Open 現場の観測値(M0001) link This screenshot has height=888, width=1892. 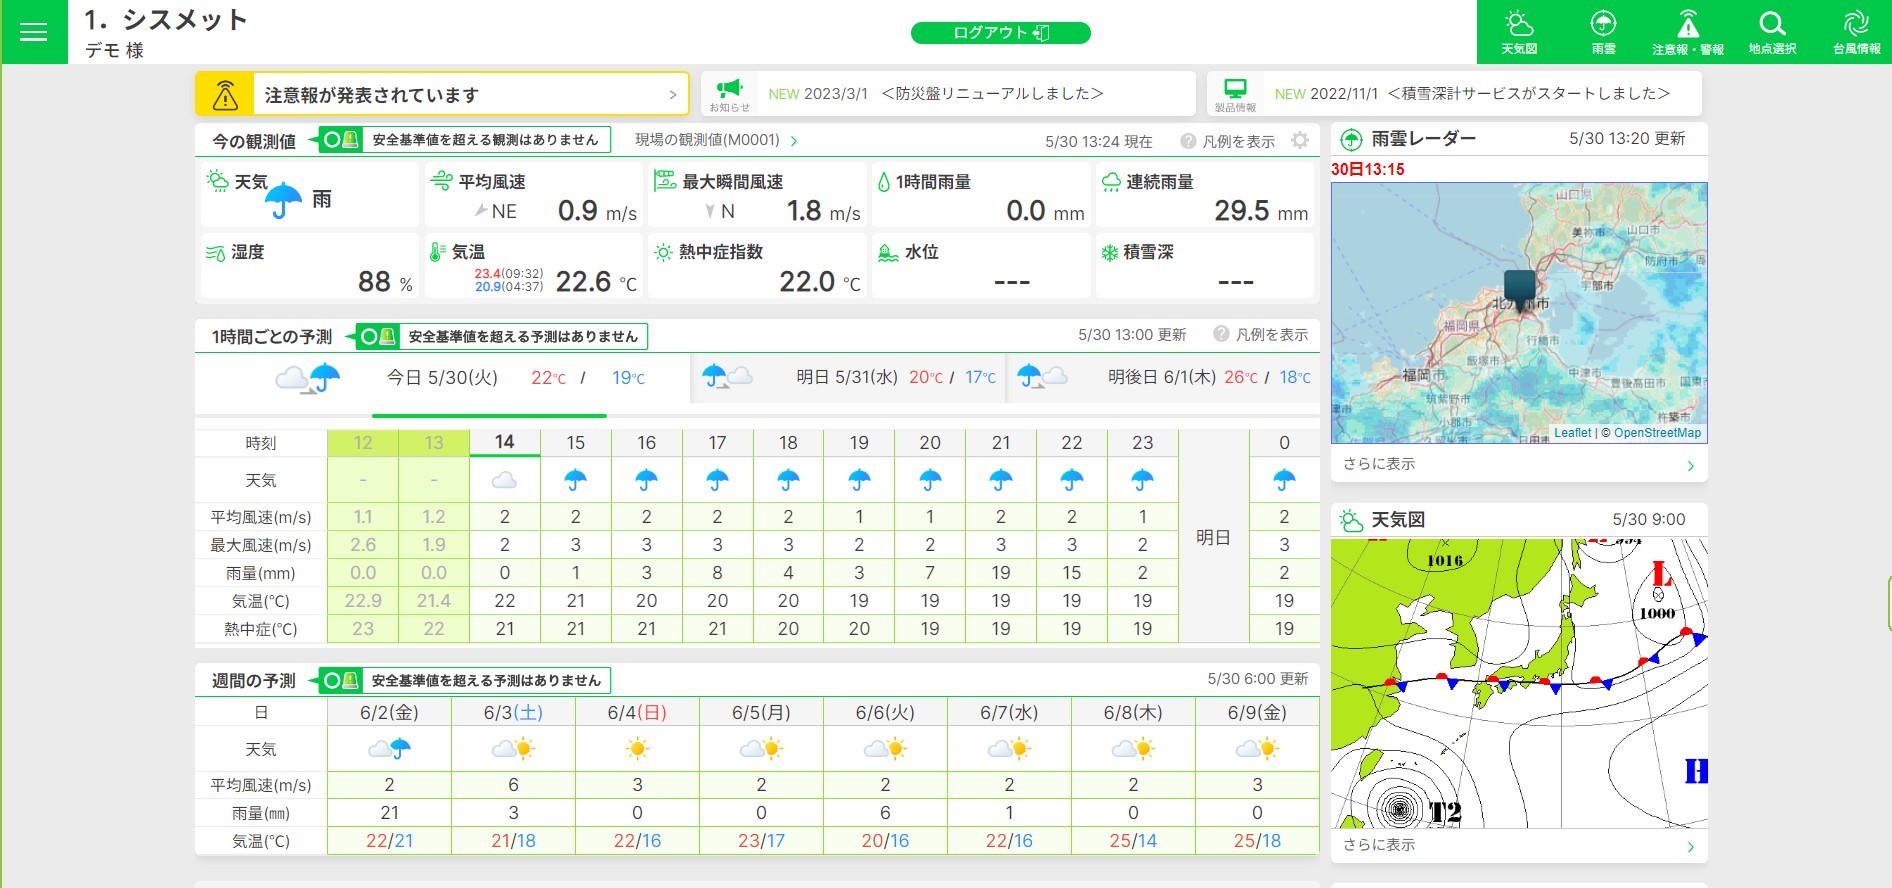pyautogui.click(x=715, y=140)
